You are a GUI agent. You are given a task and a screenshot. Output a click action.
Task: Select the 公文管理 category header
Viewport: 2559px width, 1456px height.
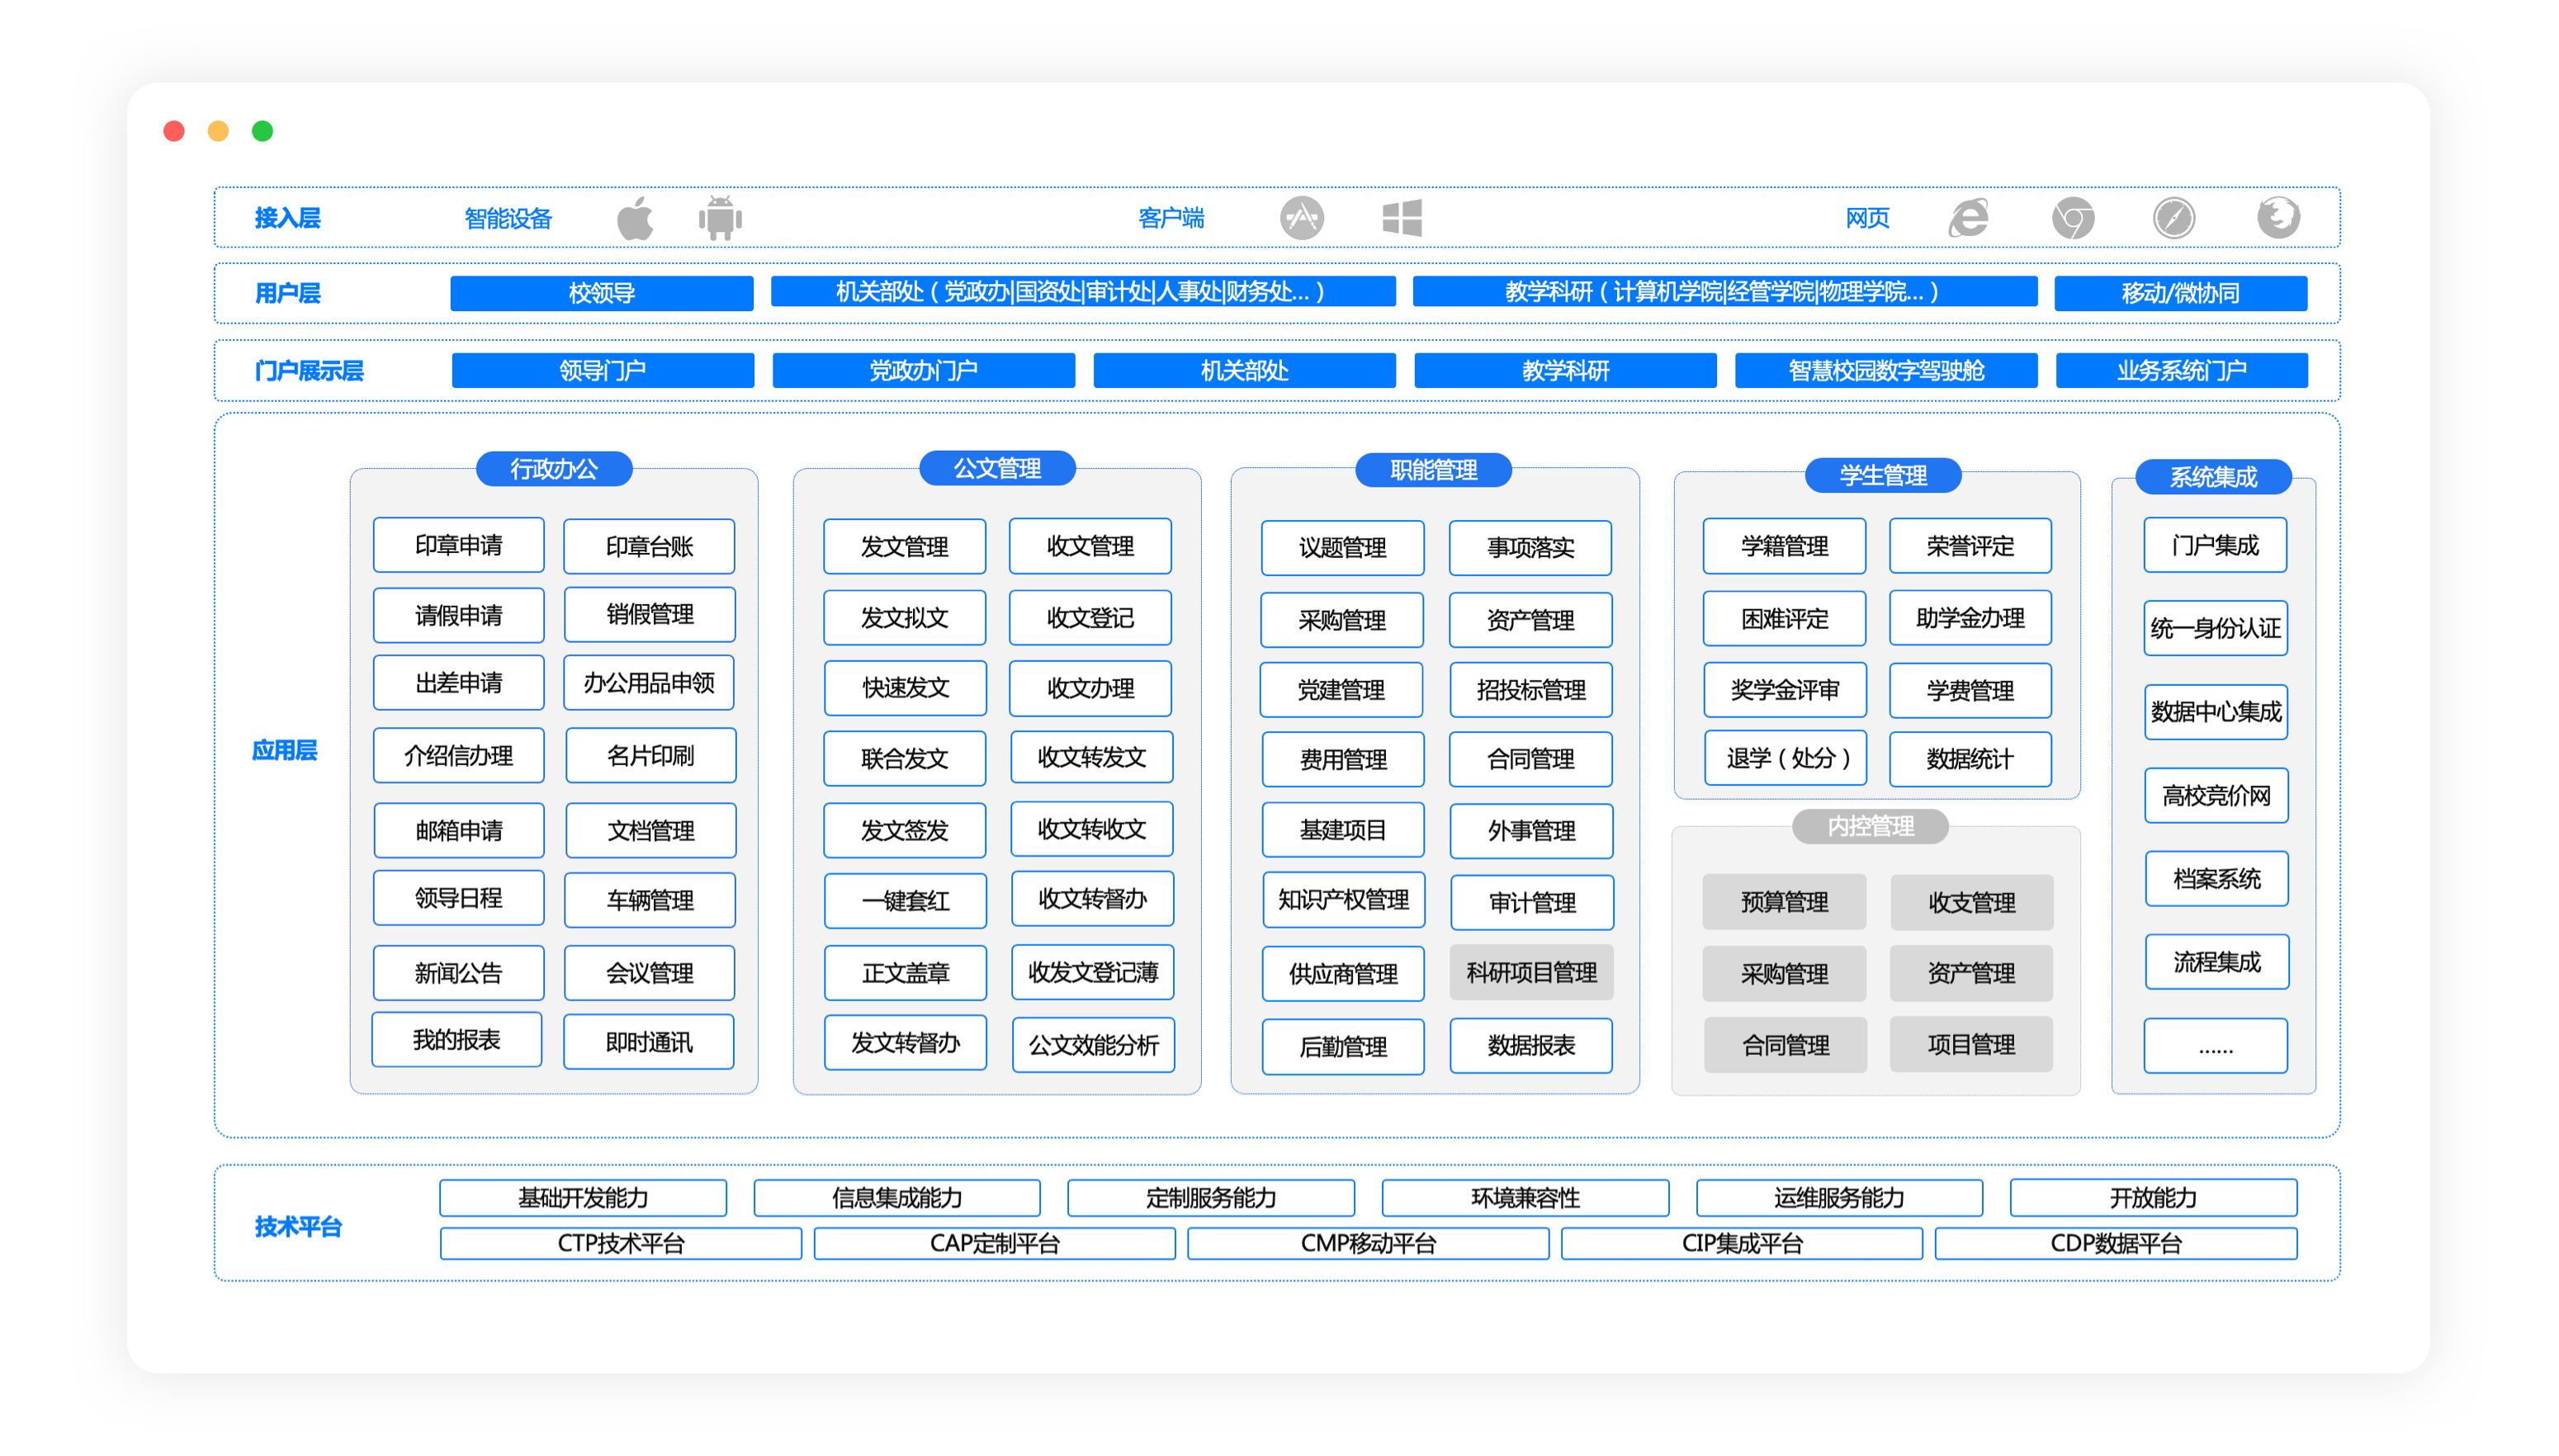(997, 468)
